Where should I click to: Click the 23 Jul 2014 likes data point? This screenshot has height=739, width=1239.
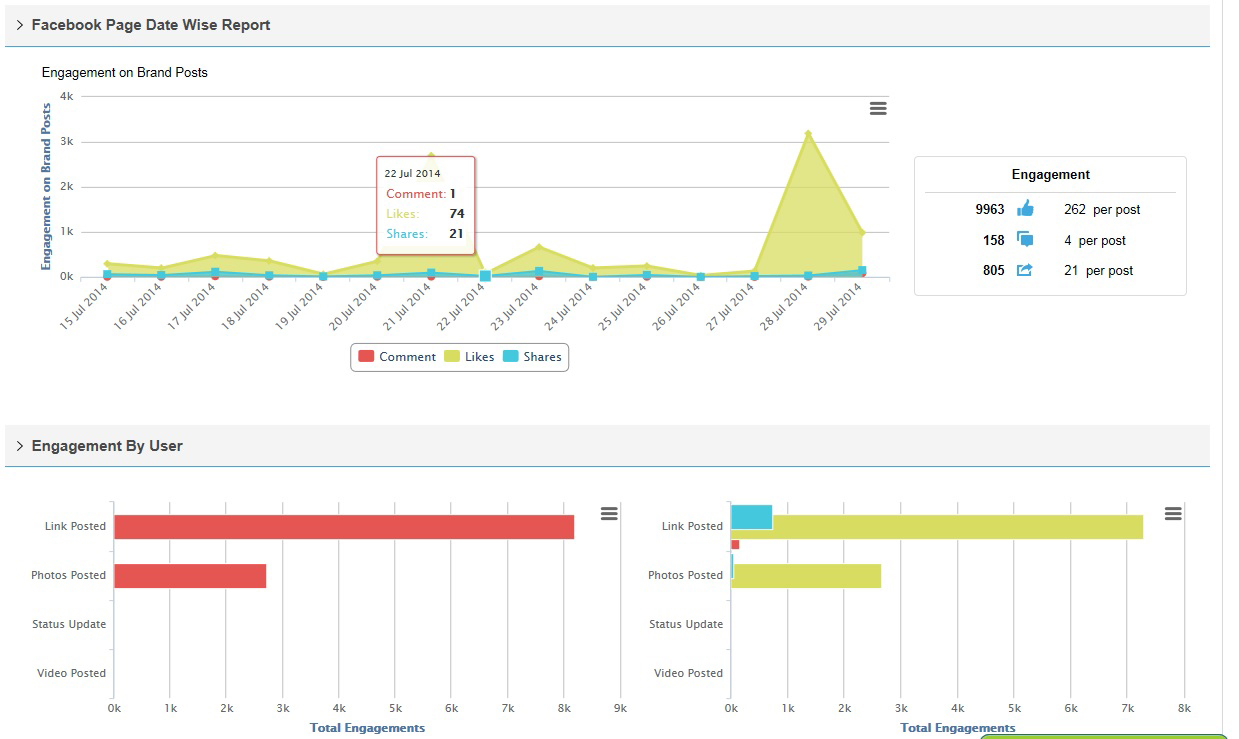tap(539, 246)
